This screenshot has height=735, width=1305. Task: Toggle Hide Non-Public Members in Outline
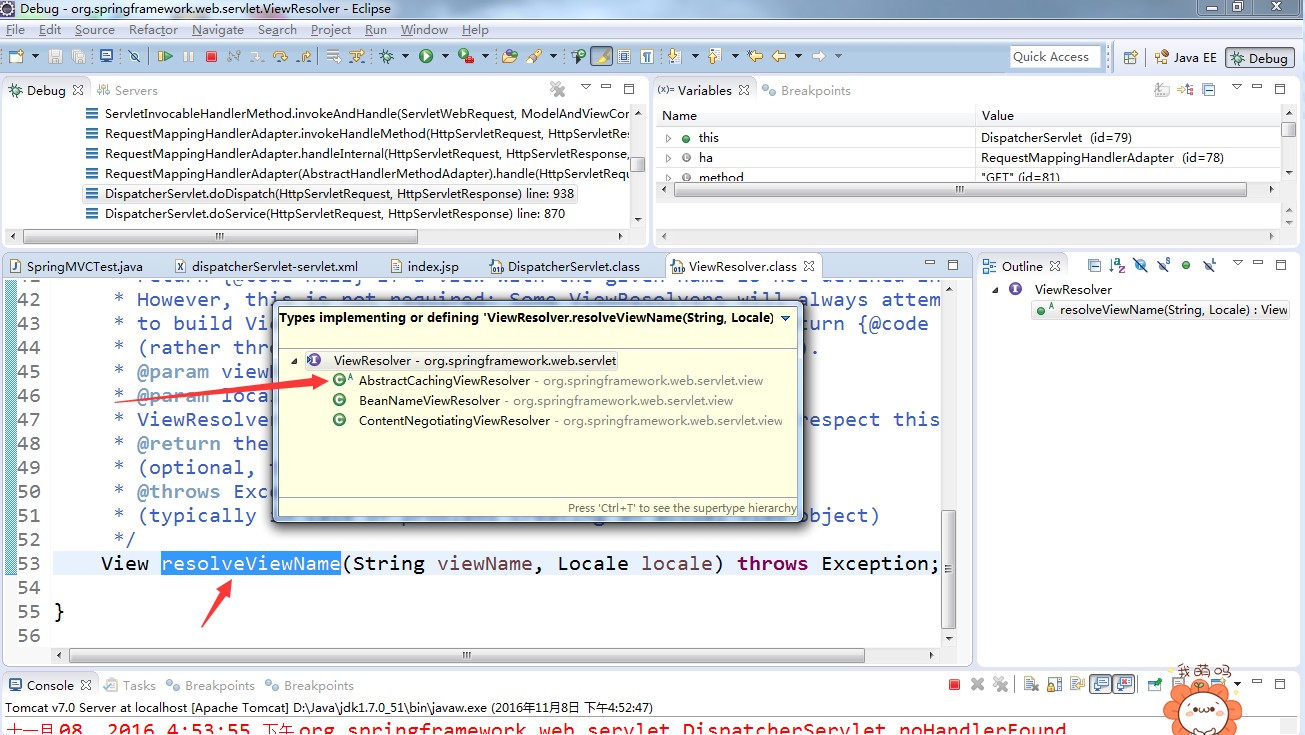[1186, 266]
